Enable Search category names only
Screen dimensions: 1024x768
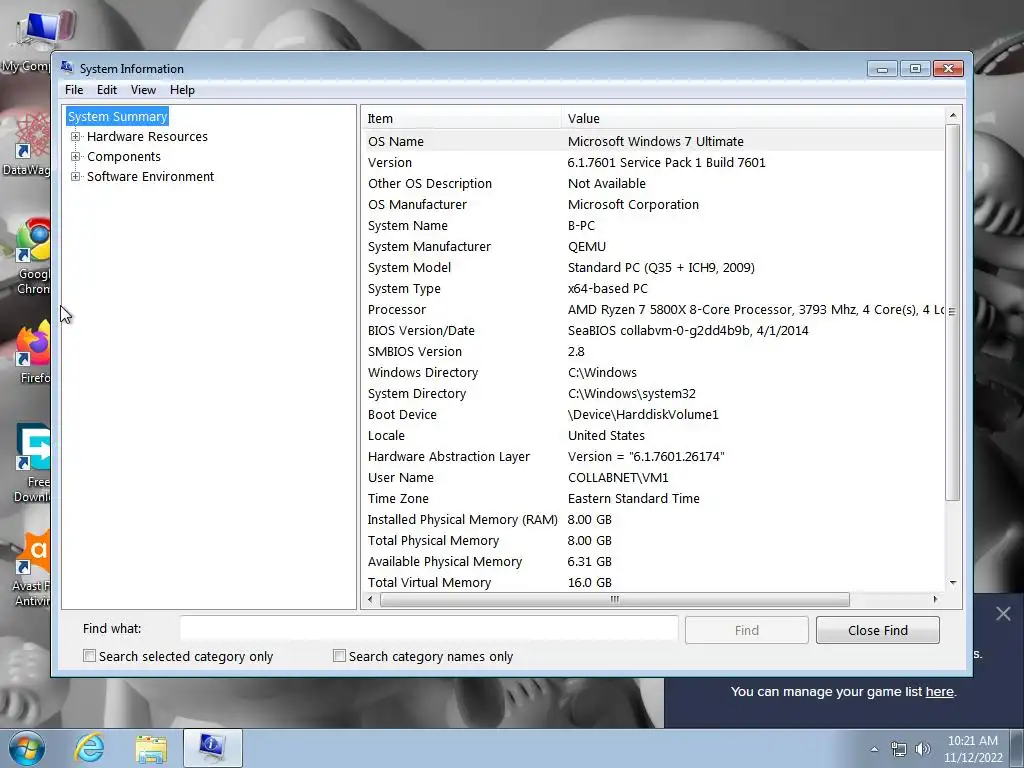339,656
